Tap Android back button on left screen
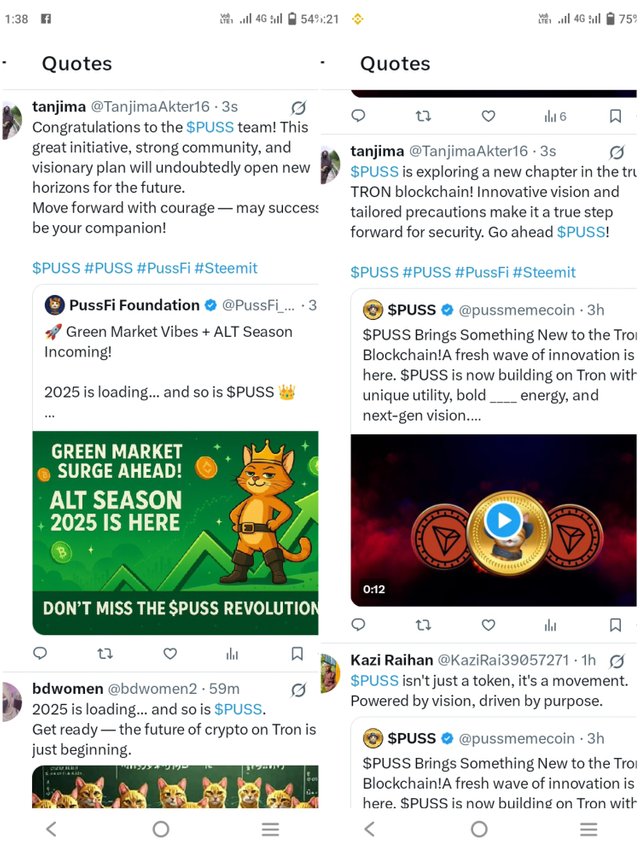 (x=52, y=829)
